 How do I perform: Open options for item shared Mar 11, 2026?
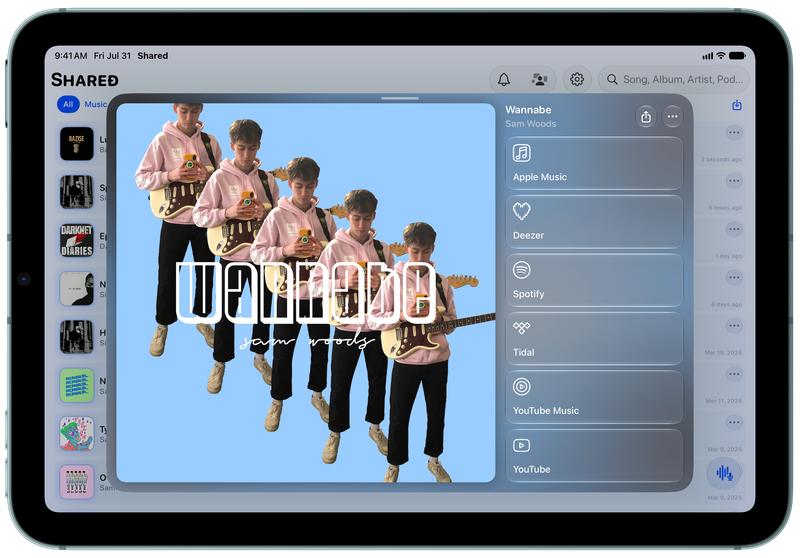[734, 374]
